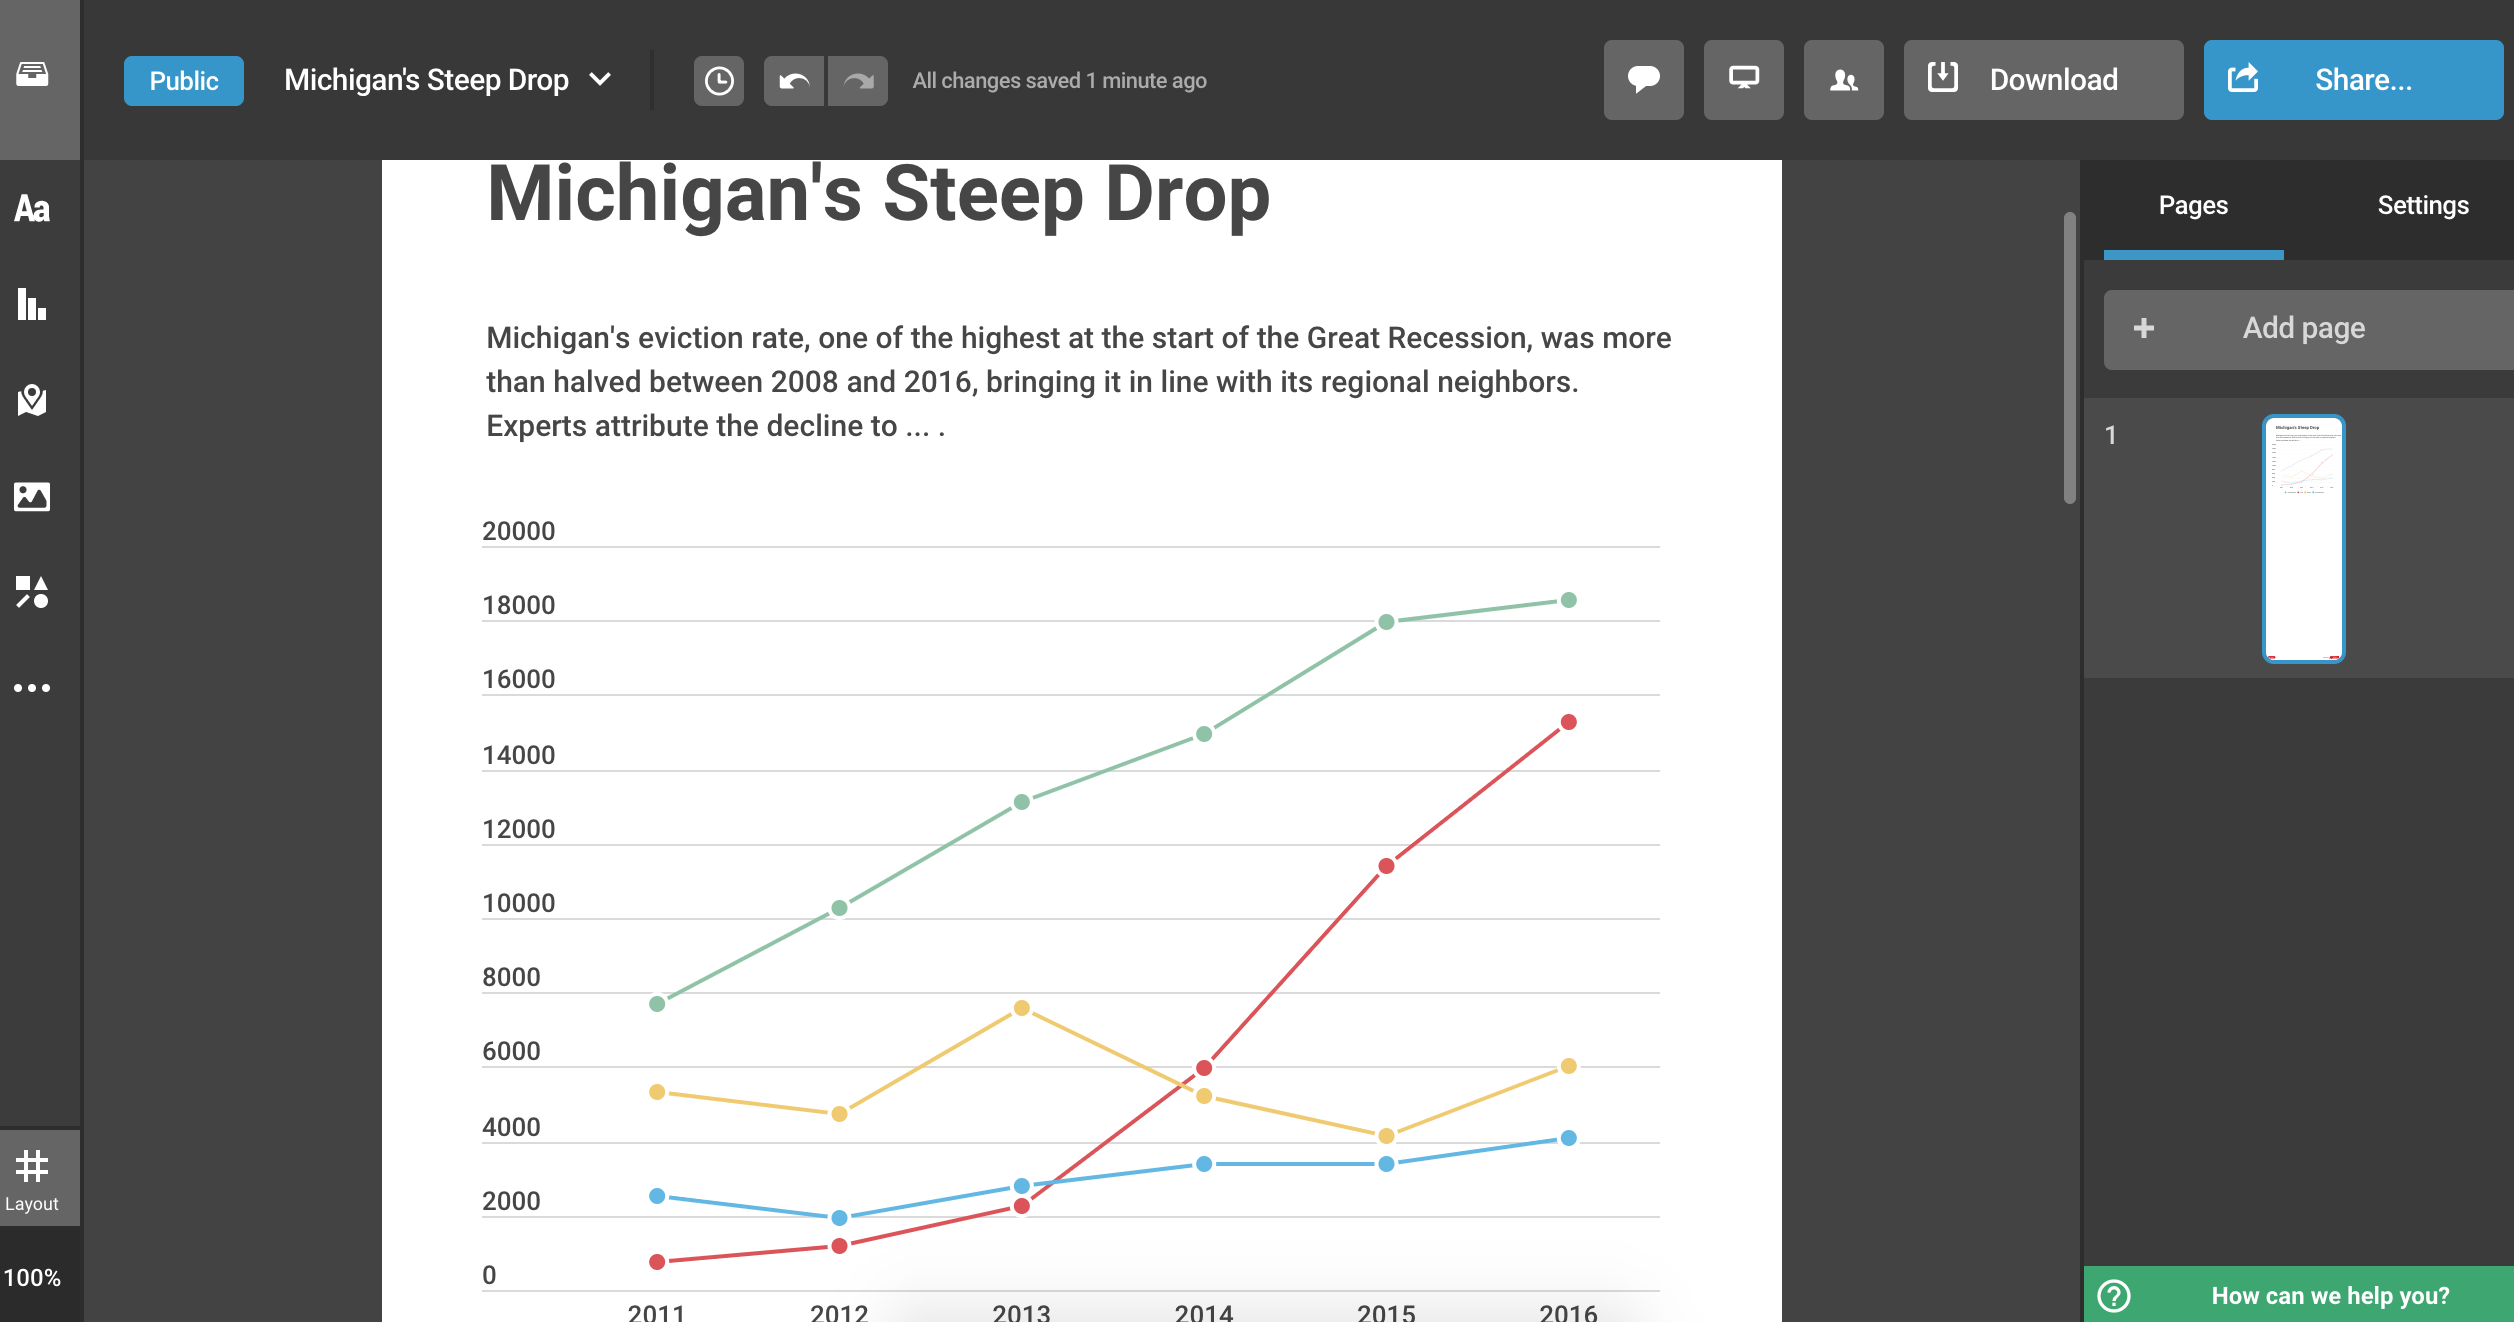The width and height of the screenshot is (2514, 1322).
Task: Show more tools via ellipsis icon
Action: pyautogui.click(x=32, y=688)
